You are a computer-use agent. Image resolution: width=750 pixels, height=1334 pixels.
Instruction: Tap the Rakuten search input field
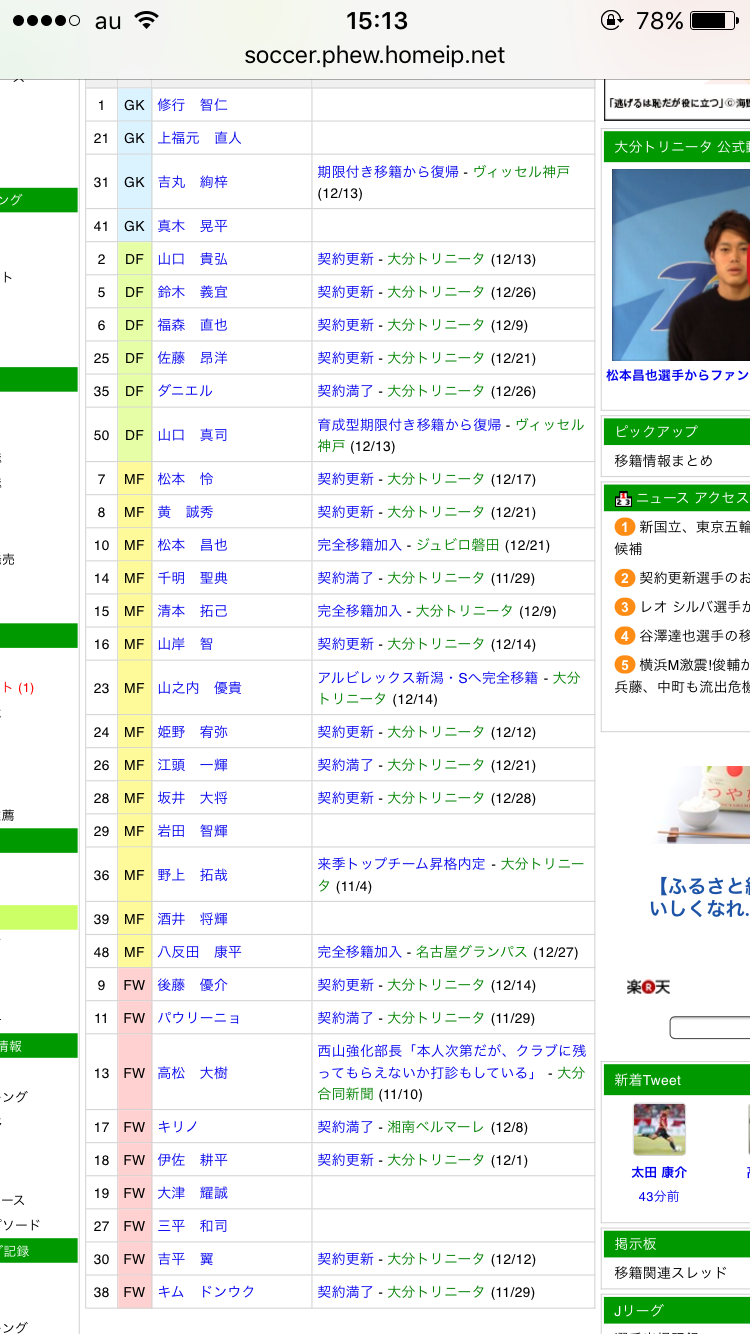tap(710, 1027)
